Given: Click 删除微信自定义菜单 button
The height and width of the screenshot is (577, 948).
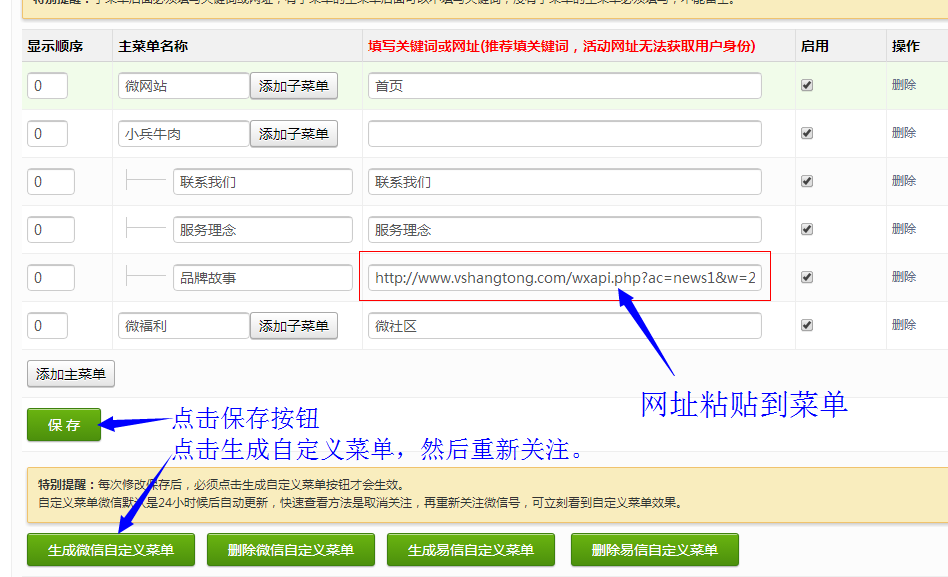Looking at the screenshot, I should point(291,550).
